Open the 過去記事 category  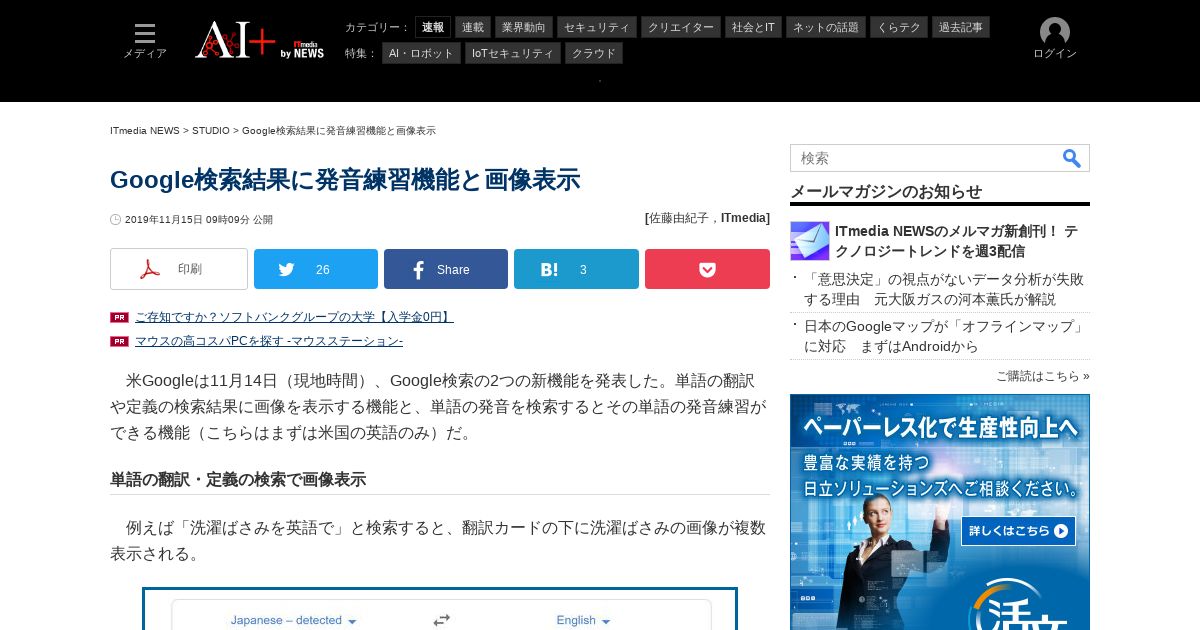[x=961, y=27]
